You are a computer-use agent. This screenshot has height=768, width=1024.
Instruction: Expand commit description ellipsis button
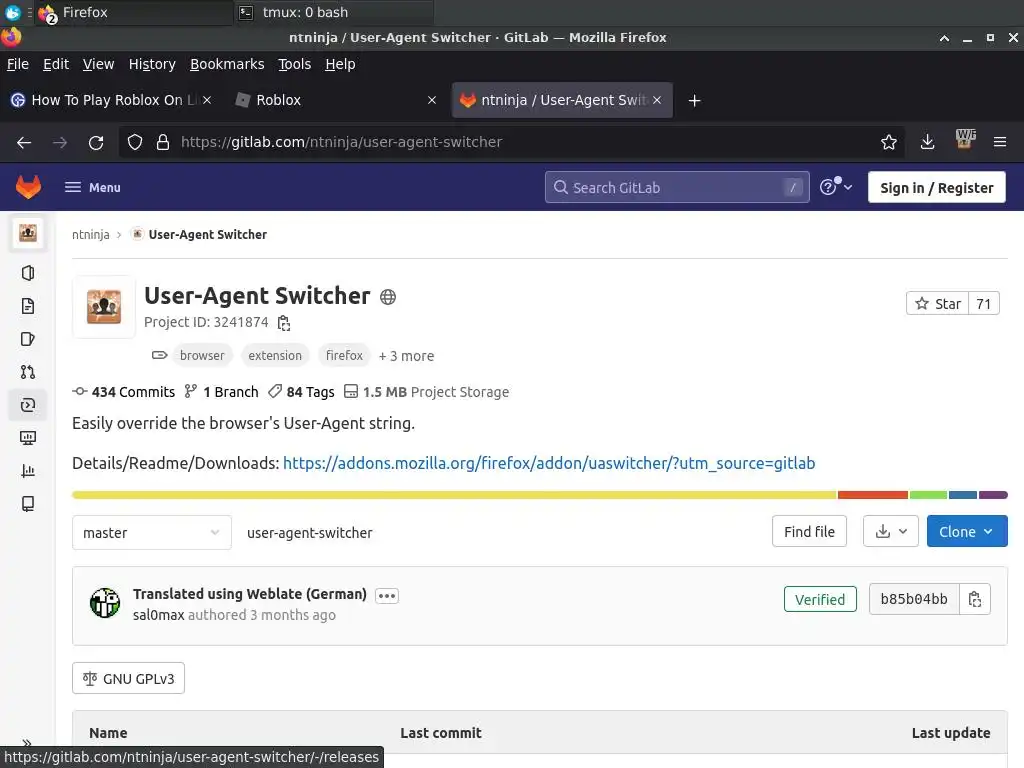(387, 596)
